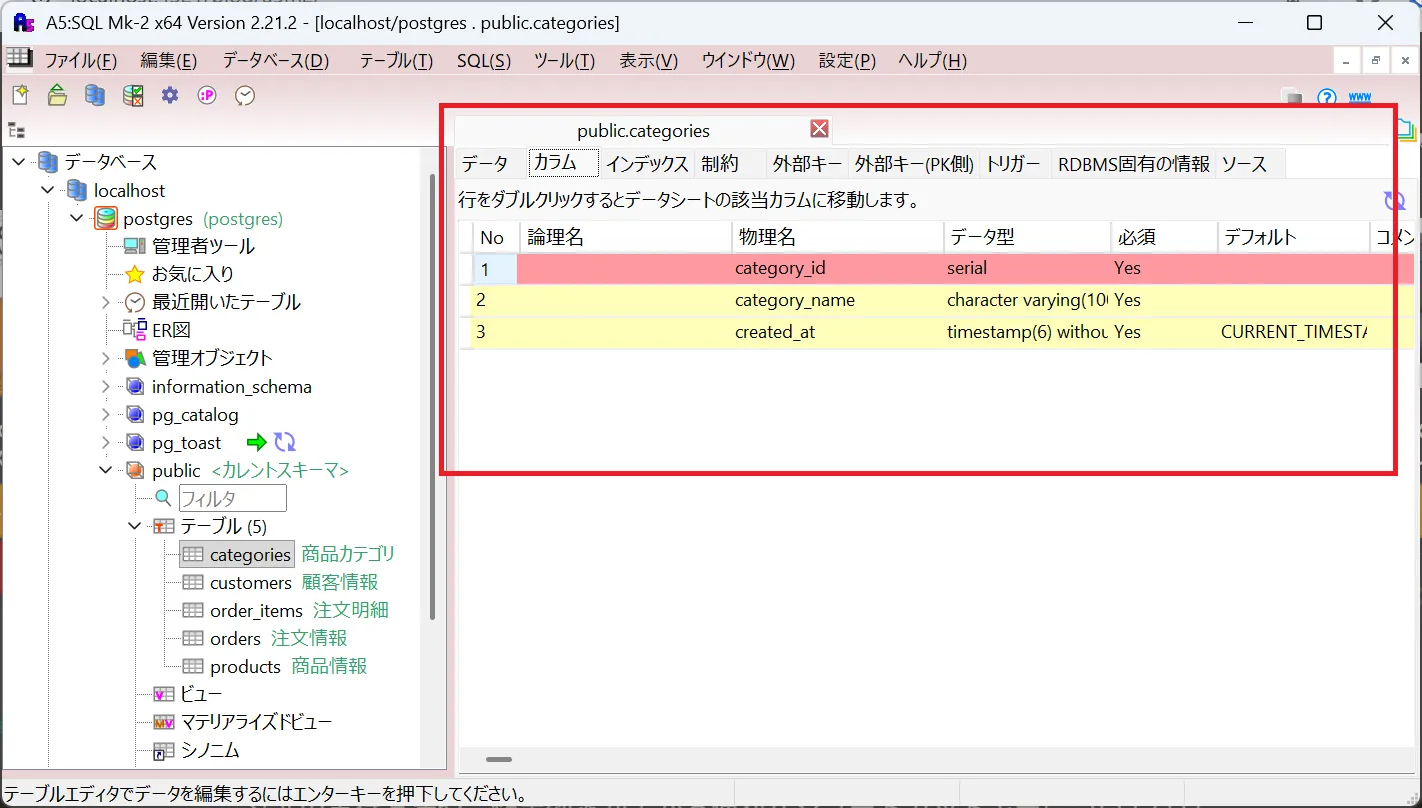This screenshot has height=808, width=1422.
Task: Click the refresh arrows icon beside pg_toast
Action: [285, 442]
